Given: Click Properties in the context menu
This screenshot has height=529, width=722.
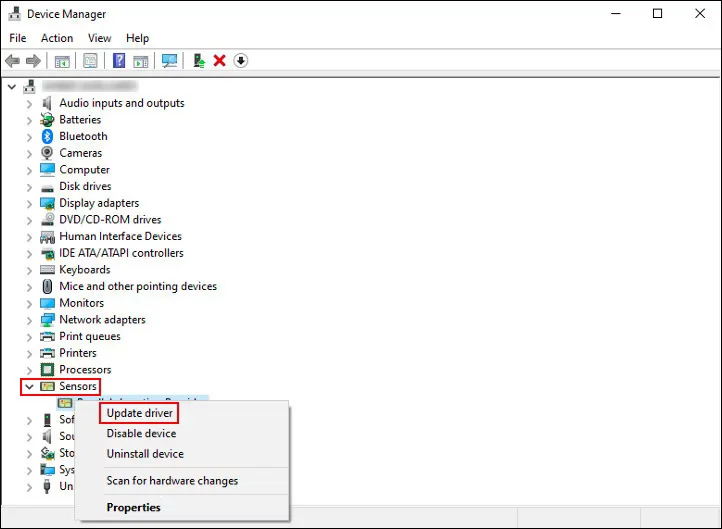Looking at the screenshot, I should [x=134, y=507].
